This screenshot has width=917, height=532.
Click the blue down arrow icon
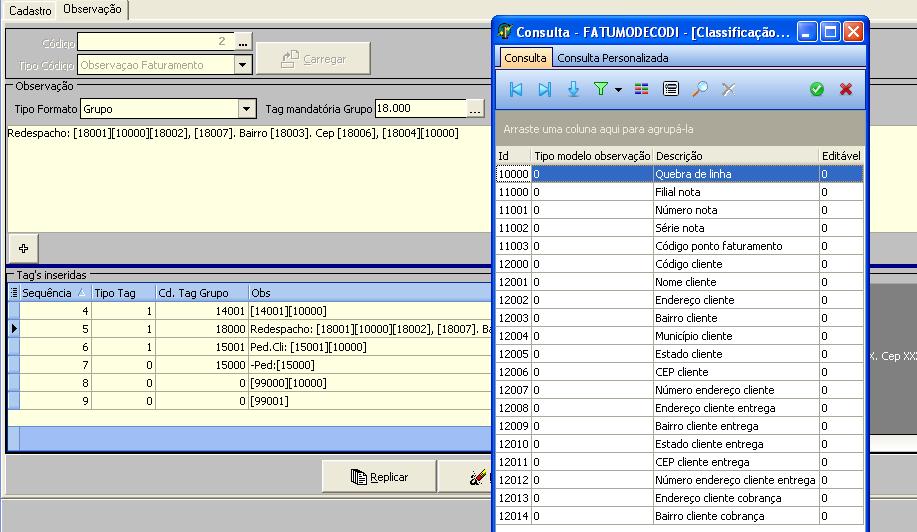573,89
